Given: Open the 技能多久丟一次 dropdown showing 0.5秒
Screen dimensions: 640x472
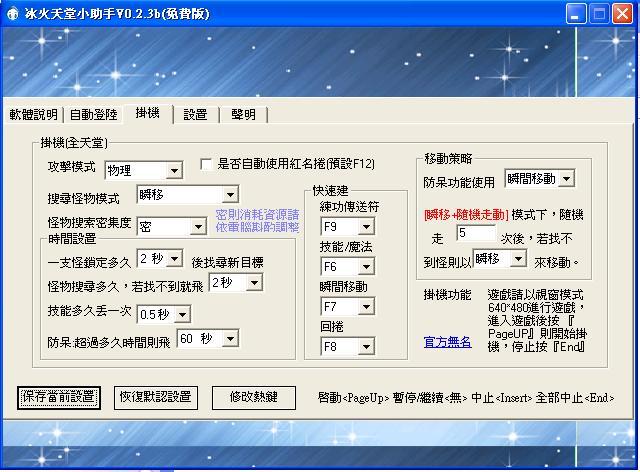Looking at the screenshot, I should tap(164, 314).
